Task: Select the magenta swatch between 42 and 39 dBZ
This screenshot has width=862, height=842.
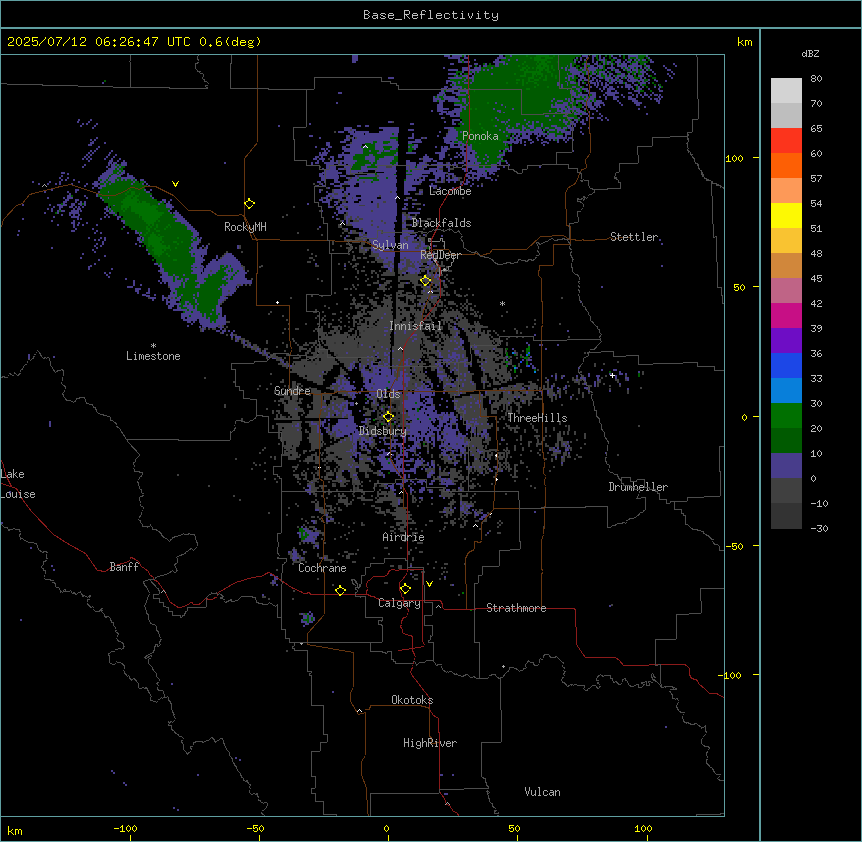Action: 786,315
